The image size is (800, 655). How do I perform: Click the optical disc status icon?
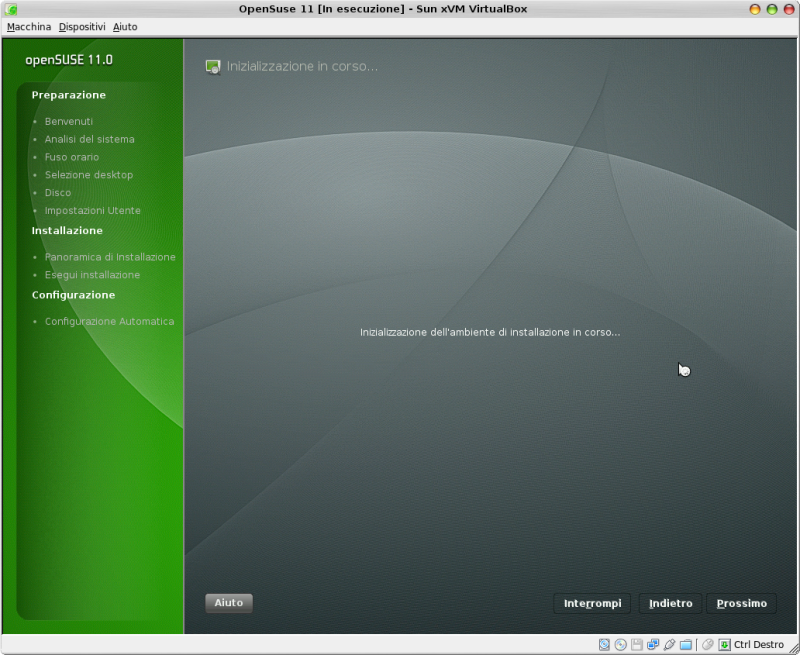tap(621, 645)
